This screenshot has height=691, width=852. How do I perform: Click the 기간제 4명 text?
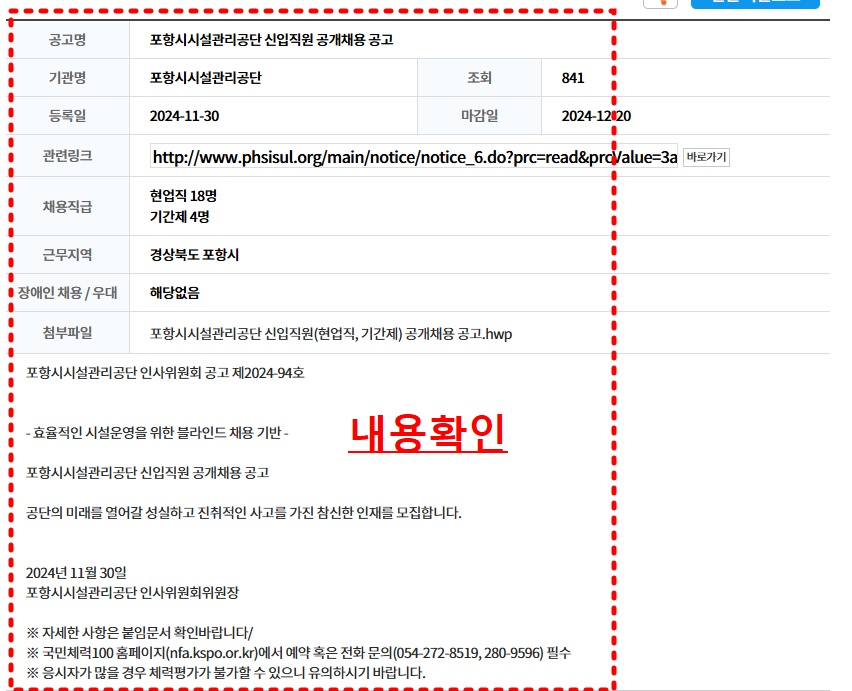(179, 217)
